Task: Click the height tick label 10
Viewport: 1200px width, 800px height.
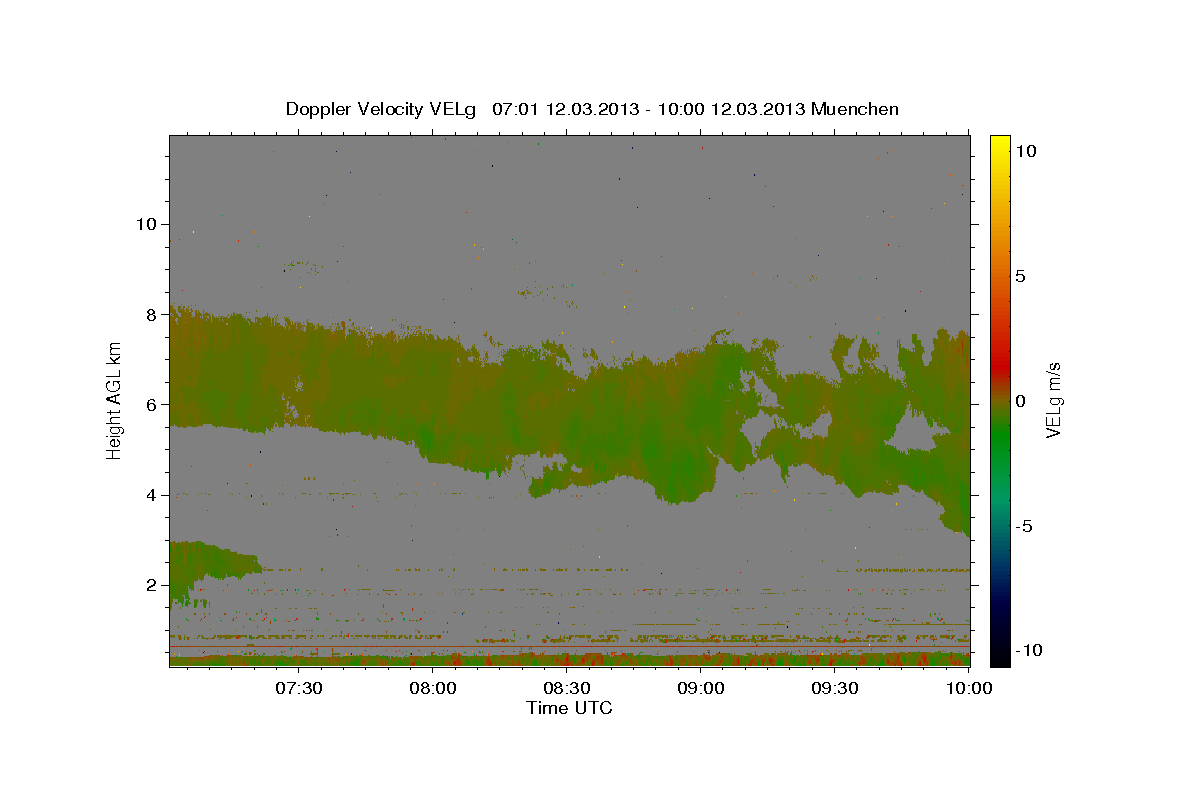Action: coord(145,224)
